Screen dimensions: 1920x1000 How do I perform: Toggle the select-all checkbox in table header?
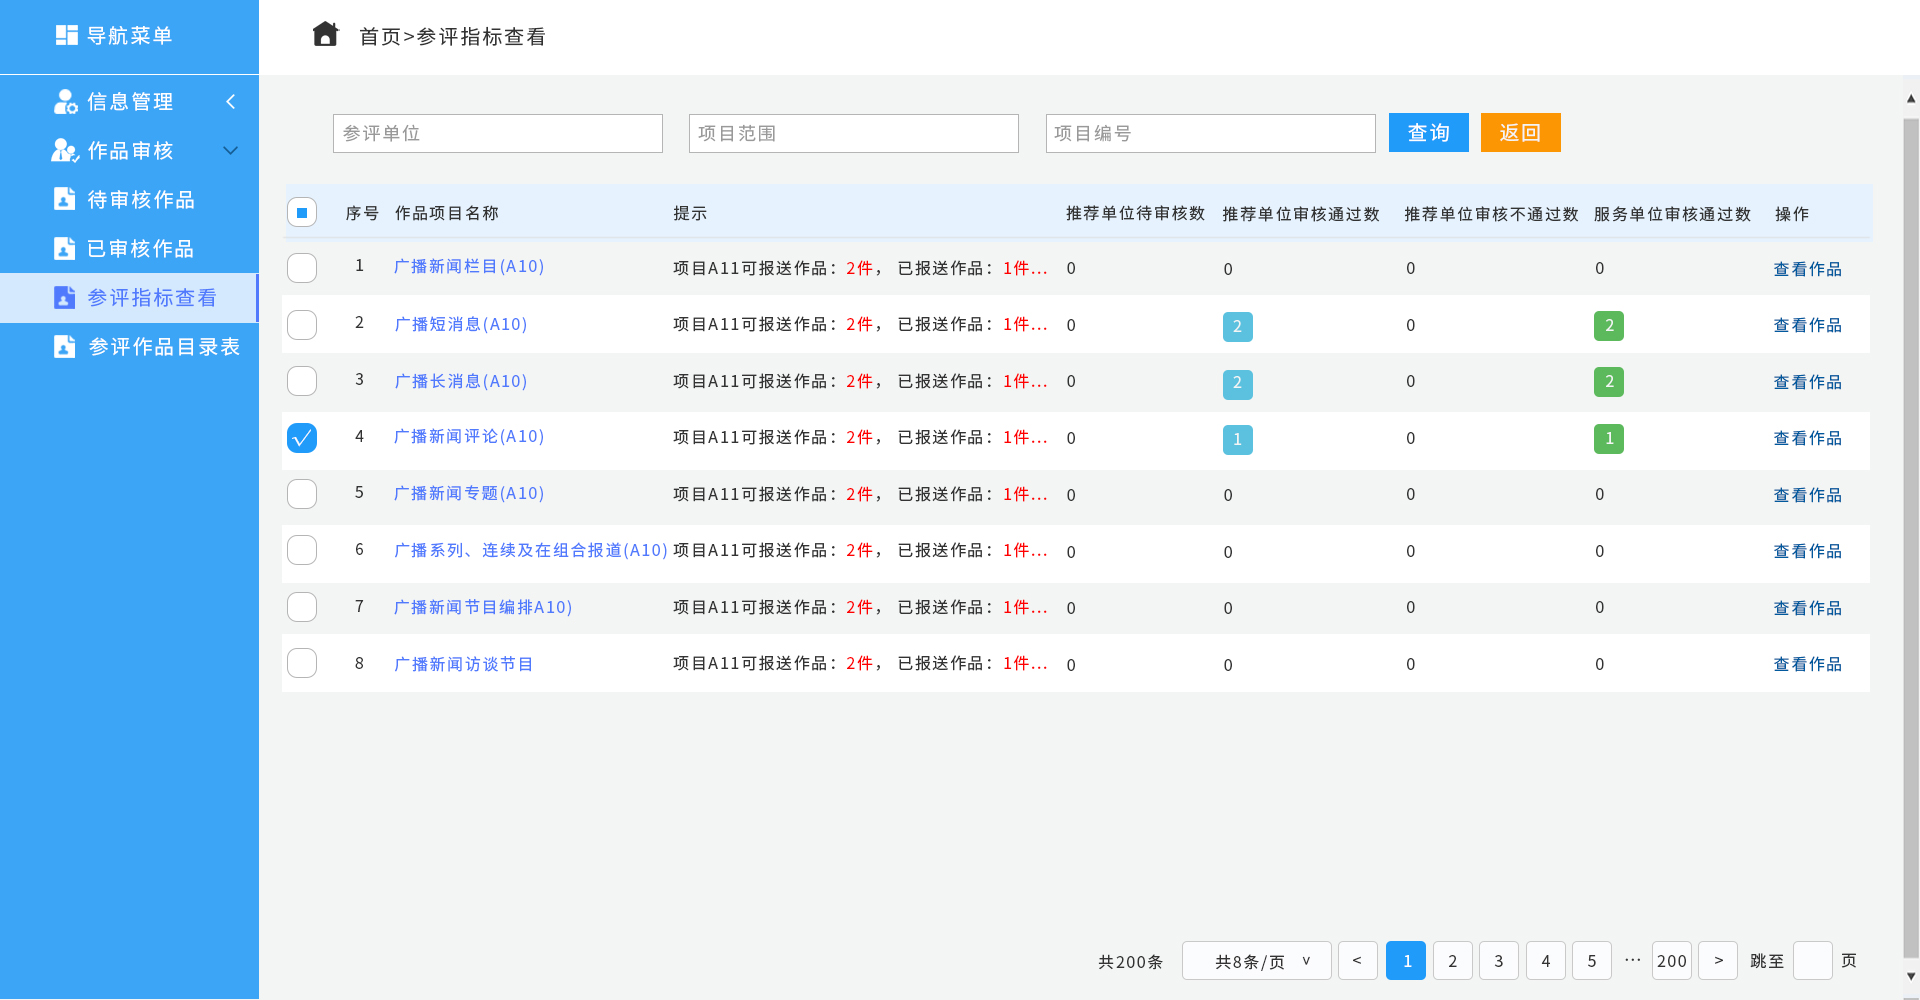pos(302,212)
